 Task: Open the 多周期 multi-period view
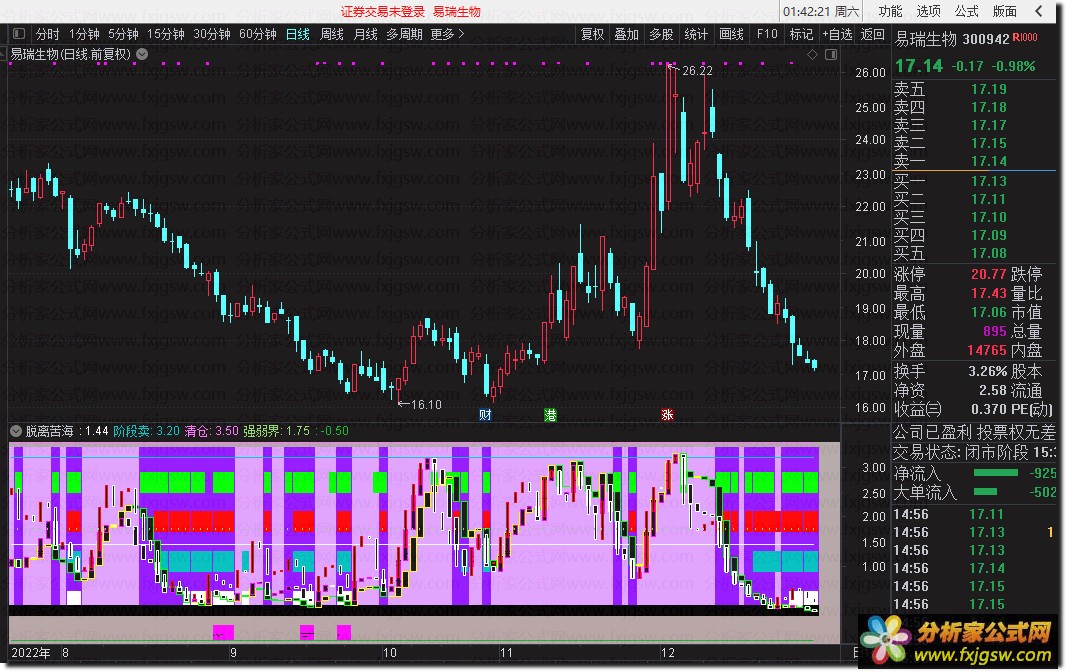click(x=404, y=34)
